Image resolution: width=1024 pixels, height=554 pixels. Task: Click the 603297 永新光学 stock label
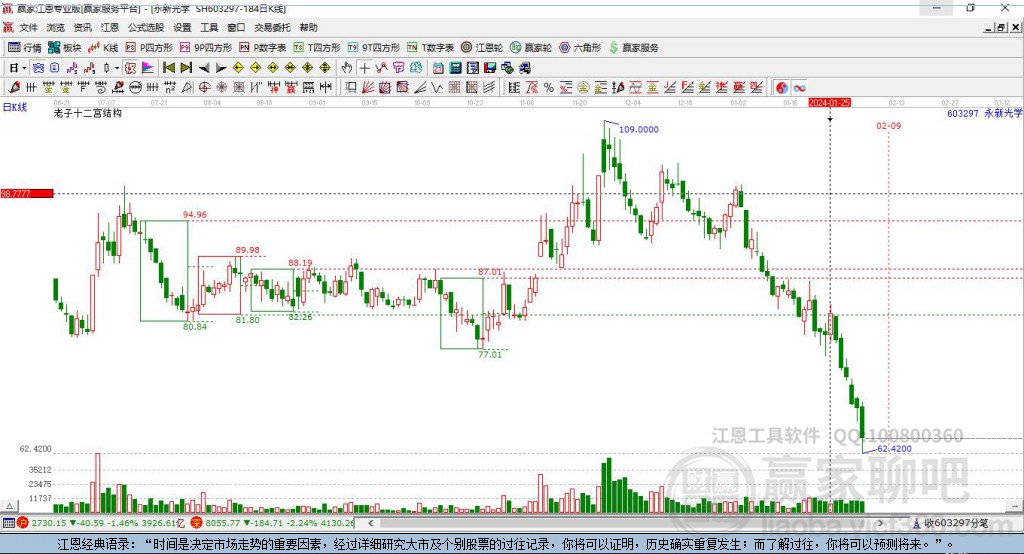(x=984, y=113)
